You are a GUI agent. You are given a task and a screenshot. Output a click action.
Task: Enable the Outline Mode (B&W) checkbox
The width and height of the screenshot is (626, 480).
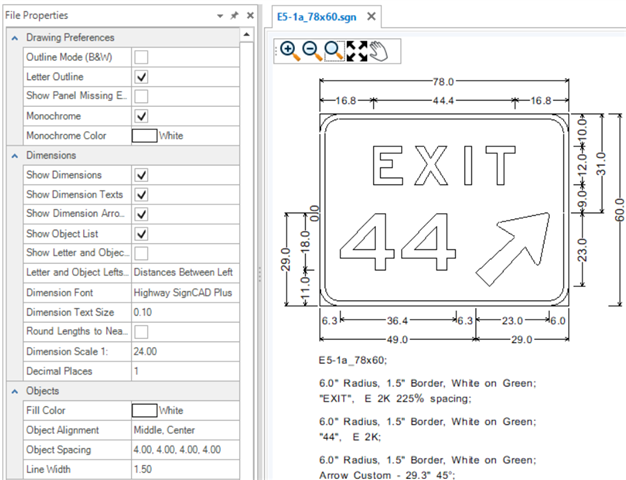[x=141, y=57]
